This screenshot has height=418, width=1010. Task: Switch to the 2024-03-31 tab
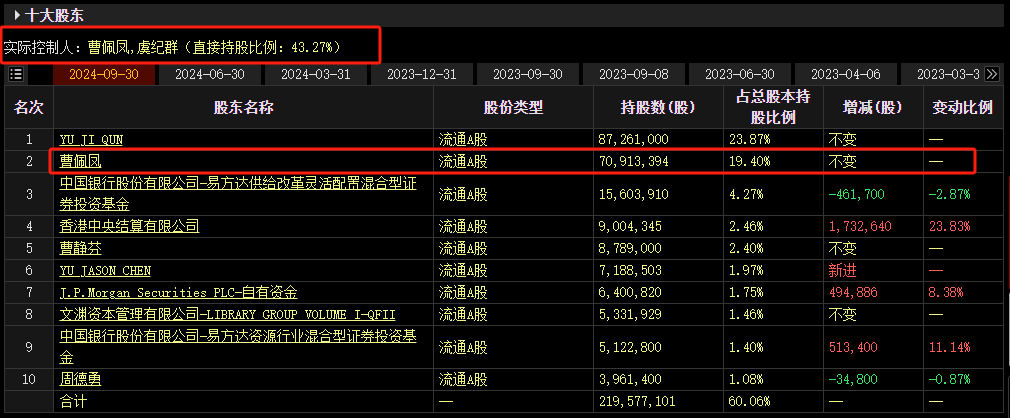click(316, 74)
